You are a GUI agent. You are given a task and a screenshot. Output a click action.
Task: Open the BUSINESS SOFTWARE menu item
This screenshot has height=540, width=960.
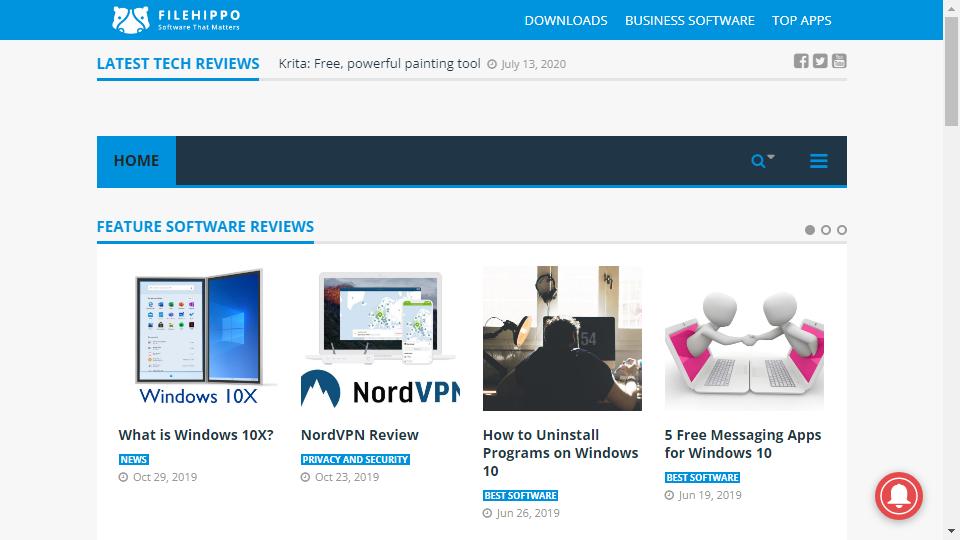[x=689, y=20]
